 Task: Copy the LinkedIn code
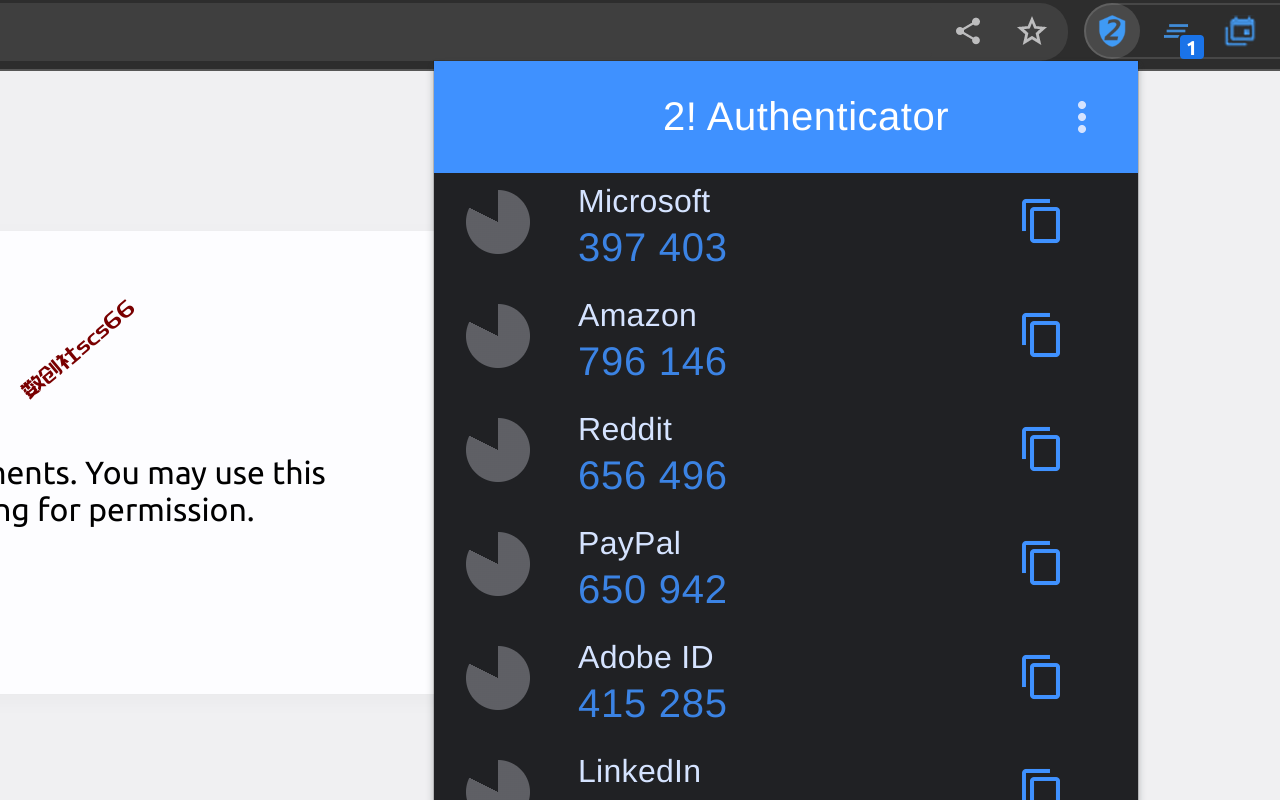pos(1041,785)
